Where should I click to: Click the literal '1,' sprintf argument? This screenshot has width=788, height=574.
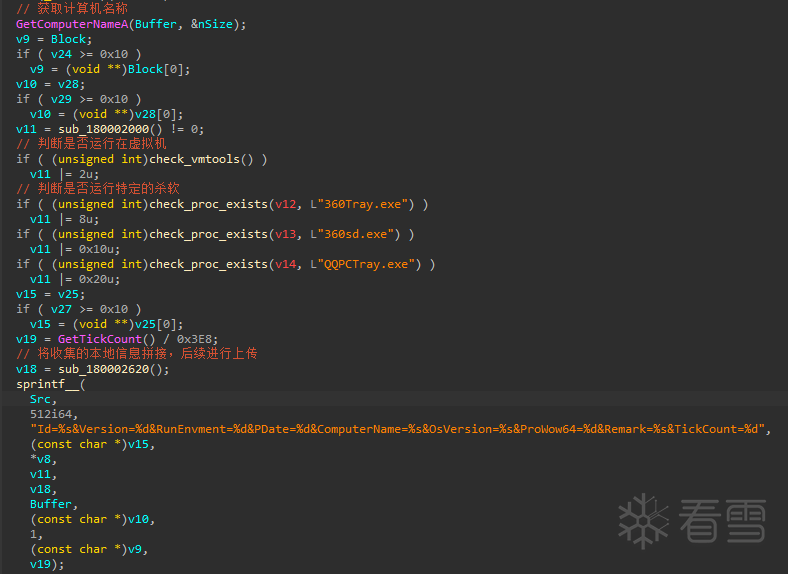36,534
